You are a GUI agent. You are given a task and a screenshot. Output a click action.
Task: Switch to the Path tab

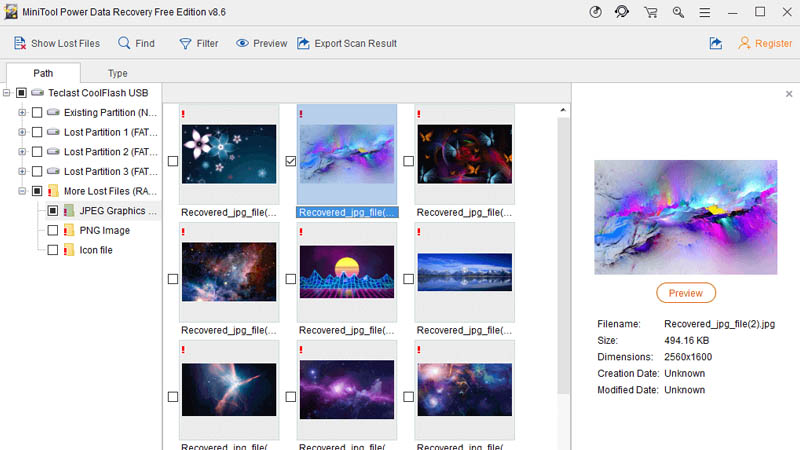(43, 73)
